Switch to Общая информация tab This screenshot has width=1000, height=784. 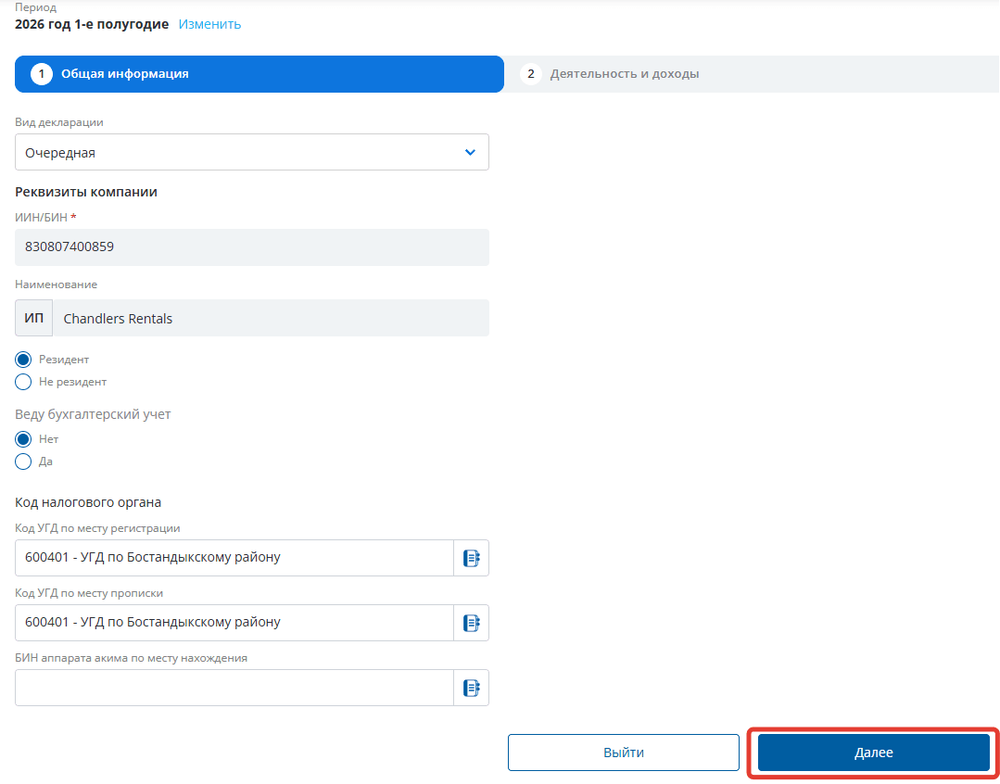tap(259, 74)
